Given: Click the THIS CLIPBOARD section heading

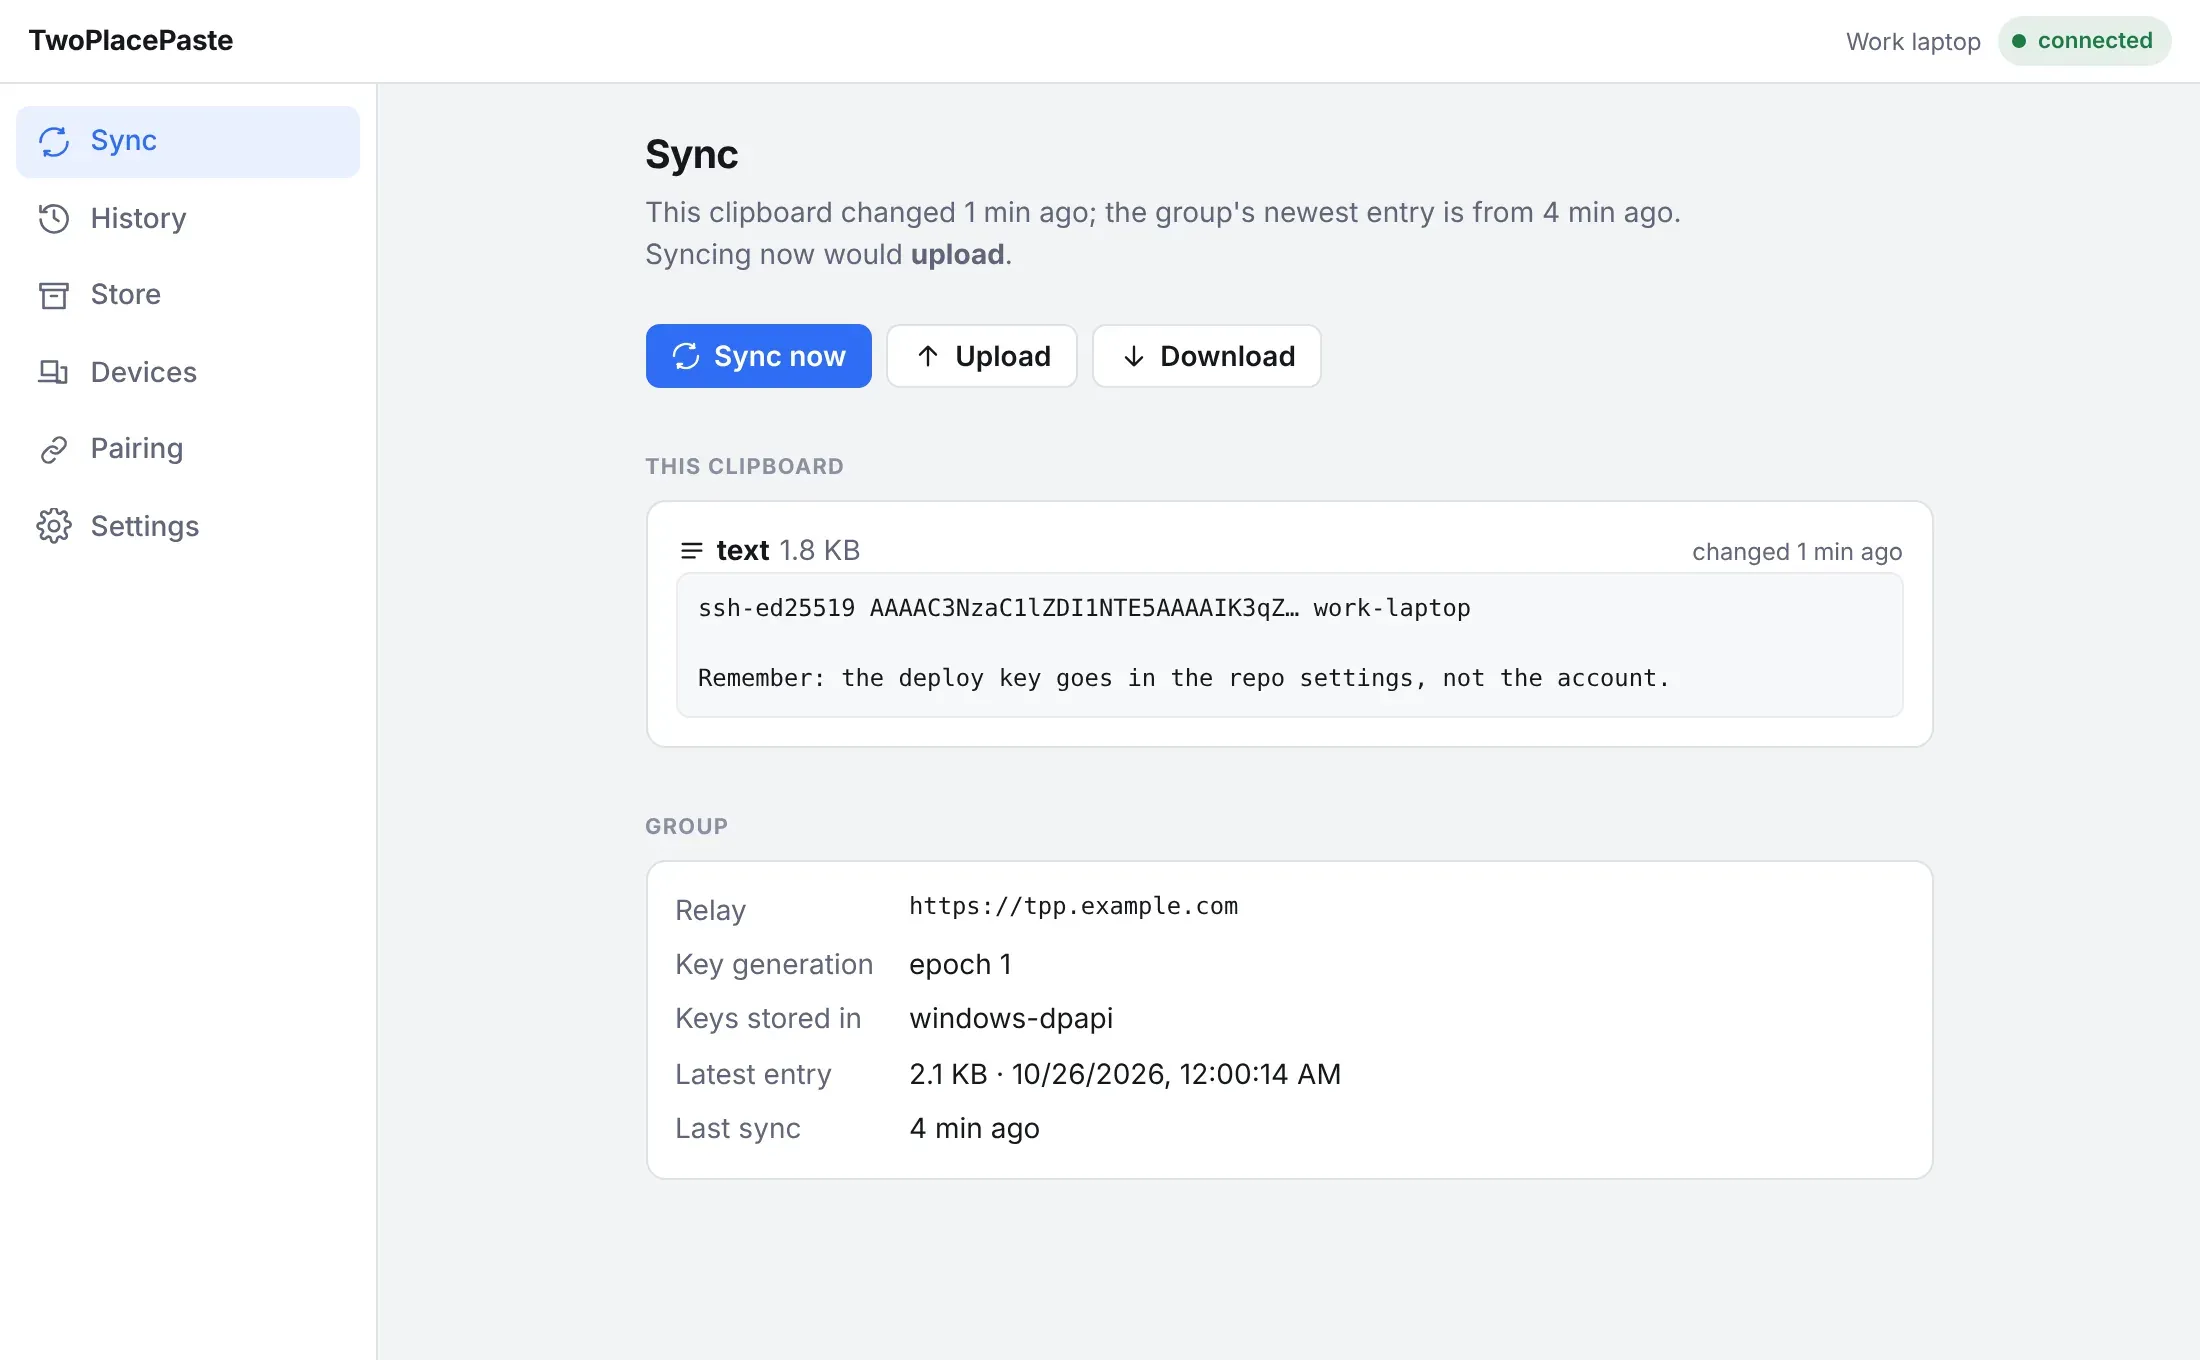Looking at the screenshot, I should point(744,466).
